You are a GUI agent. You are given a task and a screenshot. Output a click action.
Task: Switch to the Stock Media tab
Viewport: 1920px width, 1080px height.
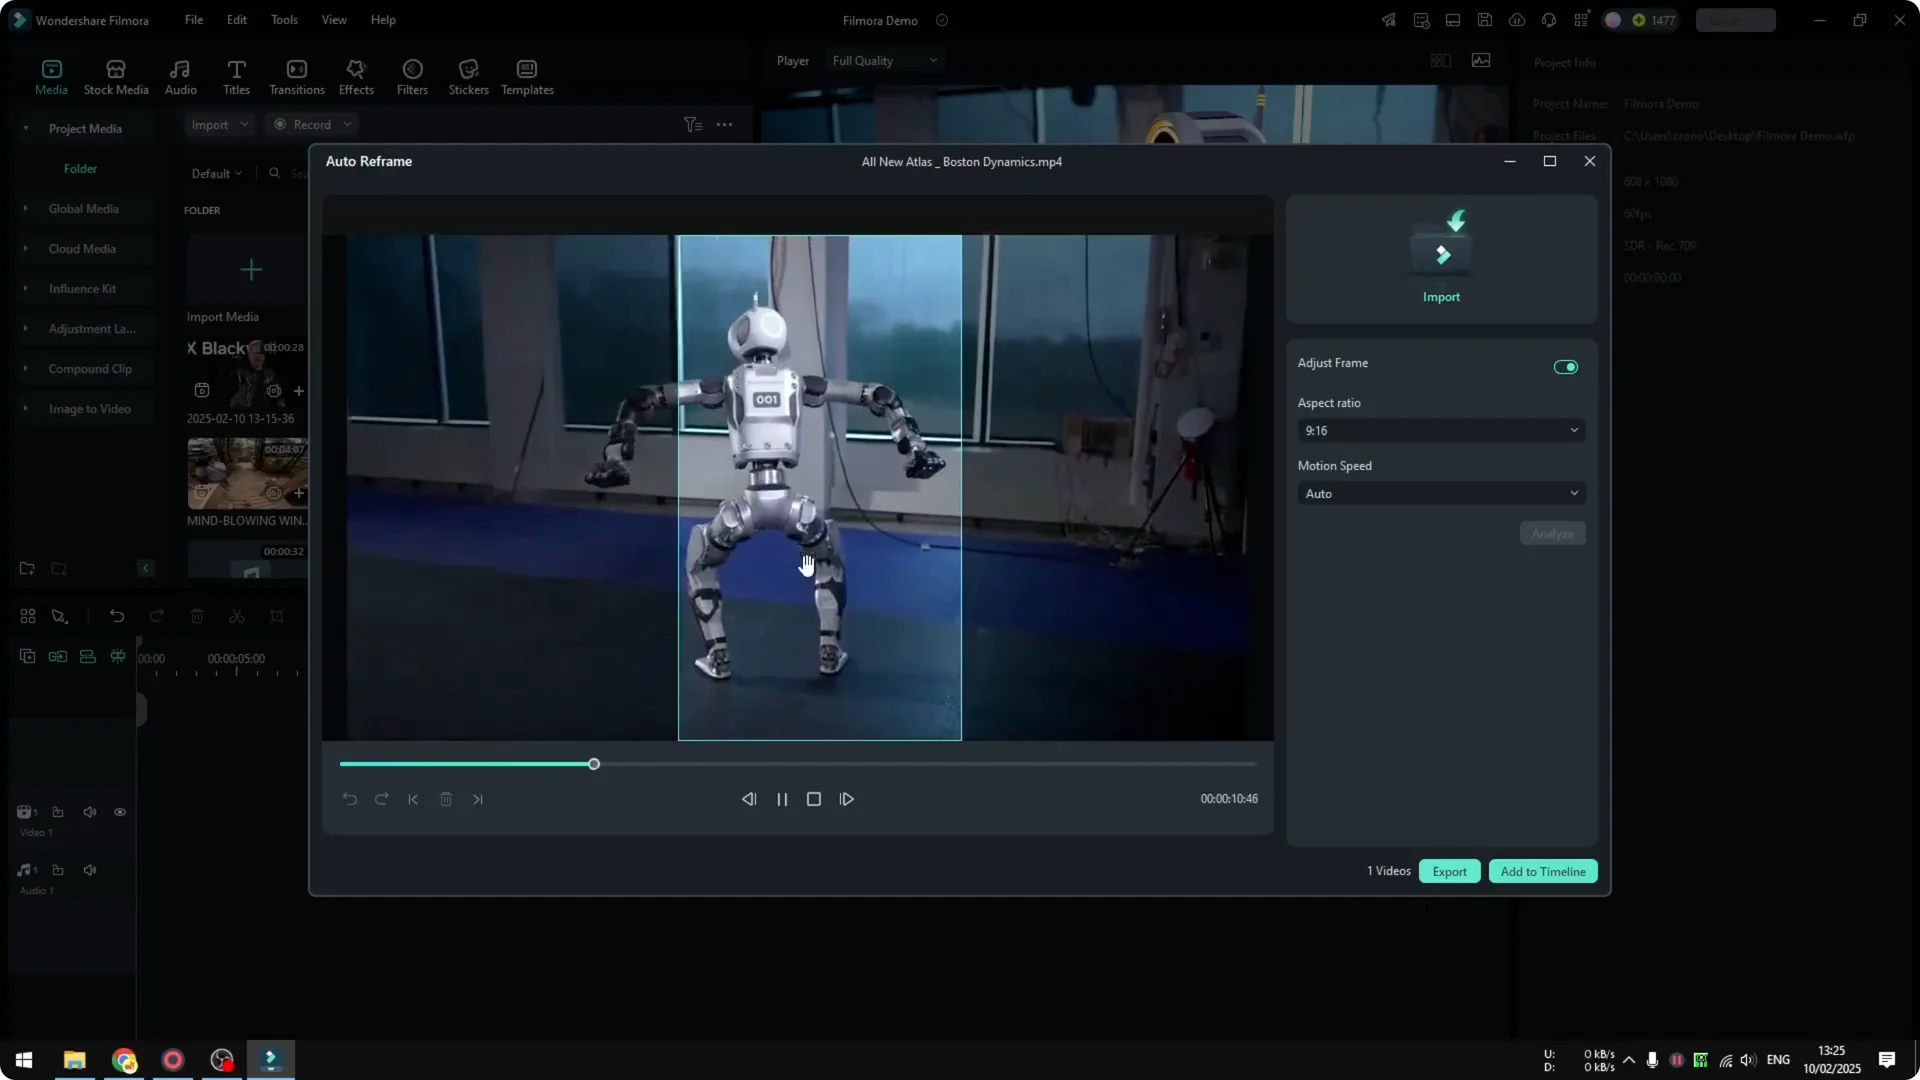click(116, 77)
